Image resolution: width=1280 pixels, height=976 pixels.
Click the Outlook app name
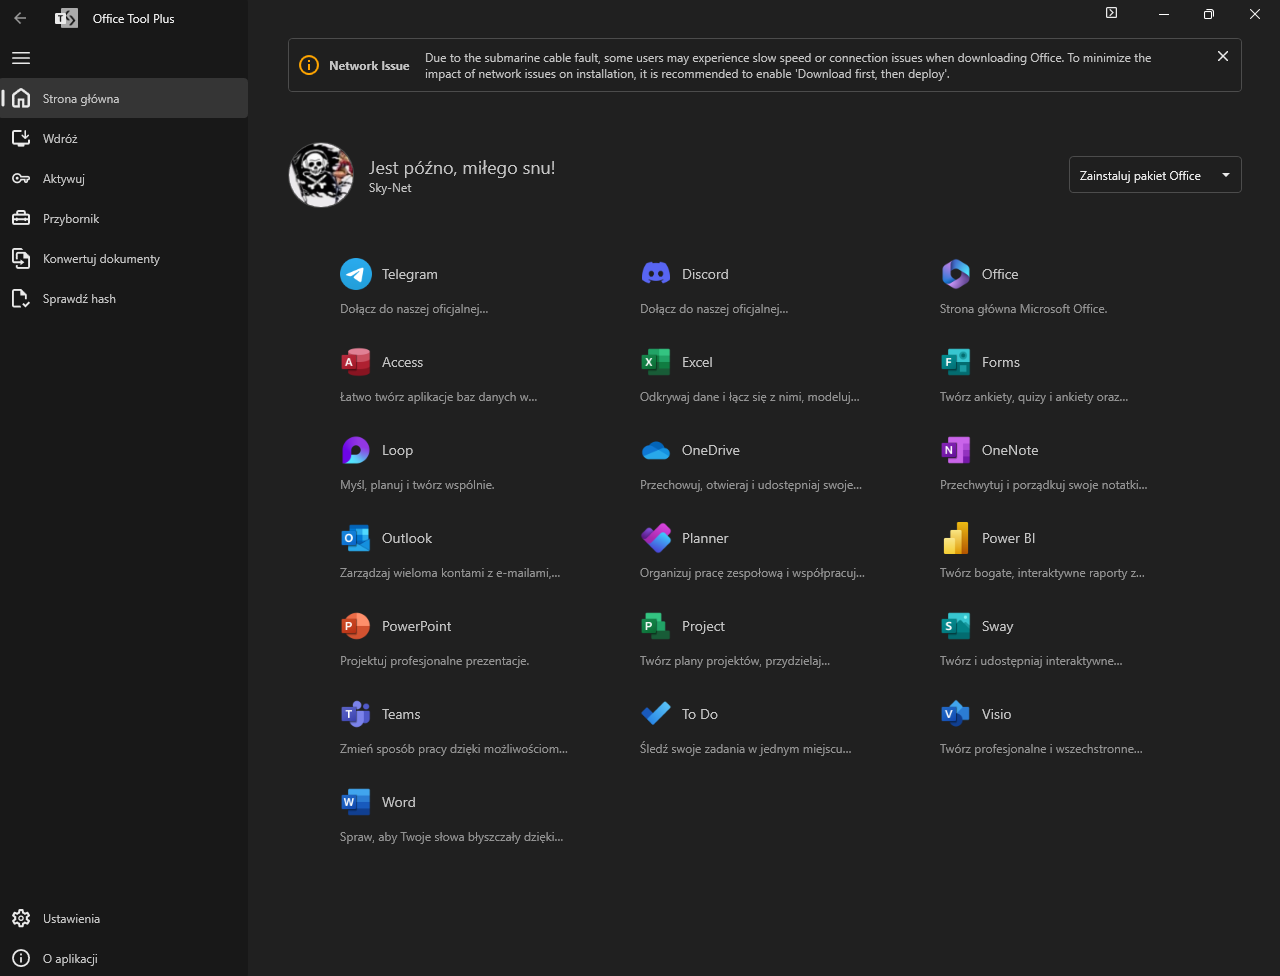click(x=407, y=538)
